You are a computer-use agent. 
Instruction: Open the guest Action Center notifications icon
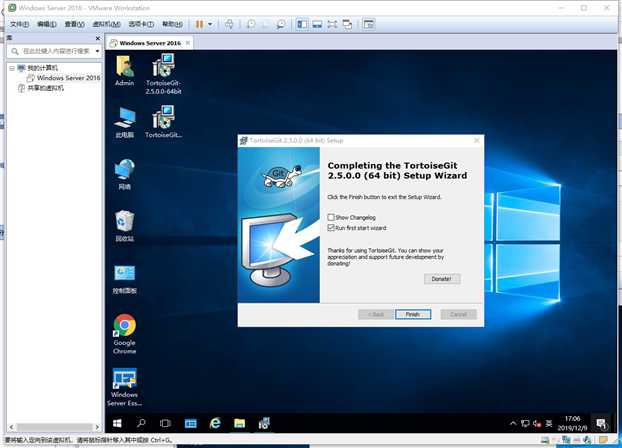point(601,423)
